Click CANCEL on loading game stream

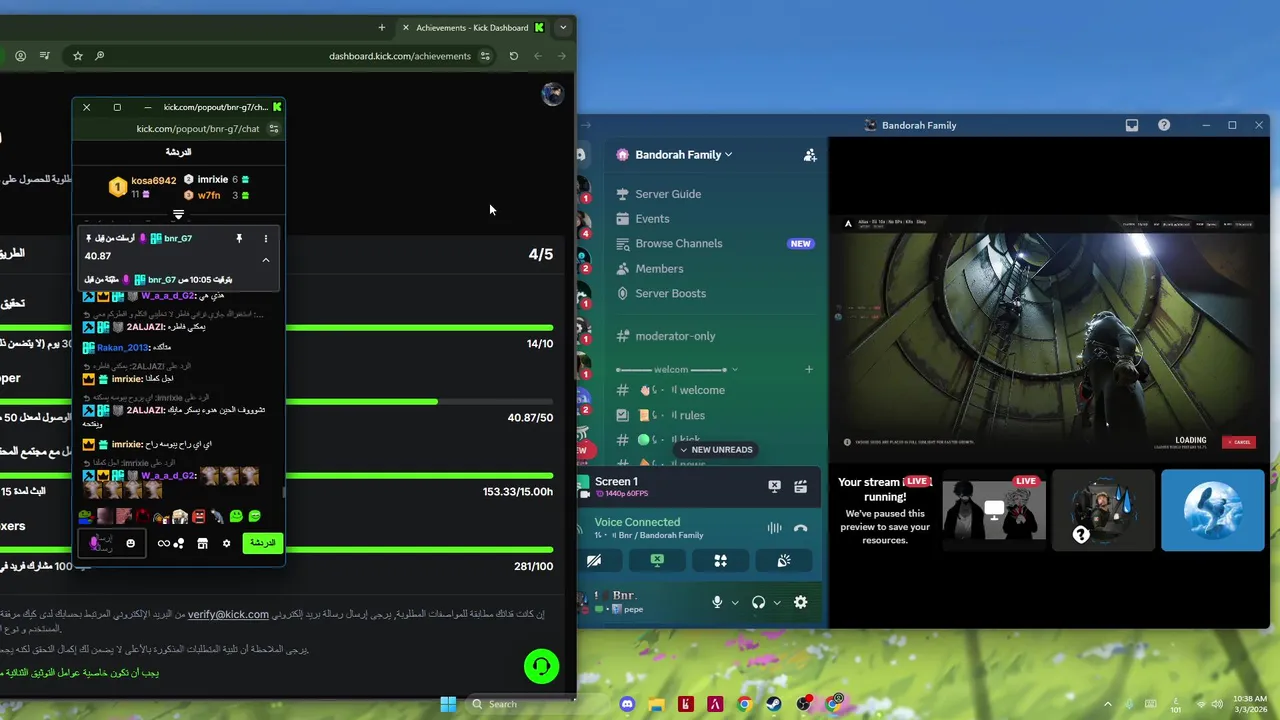[x=1241, y=441]
